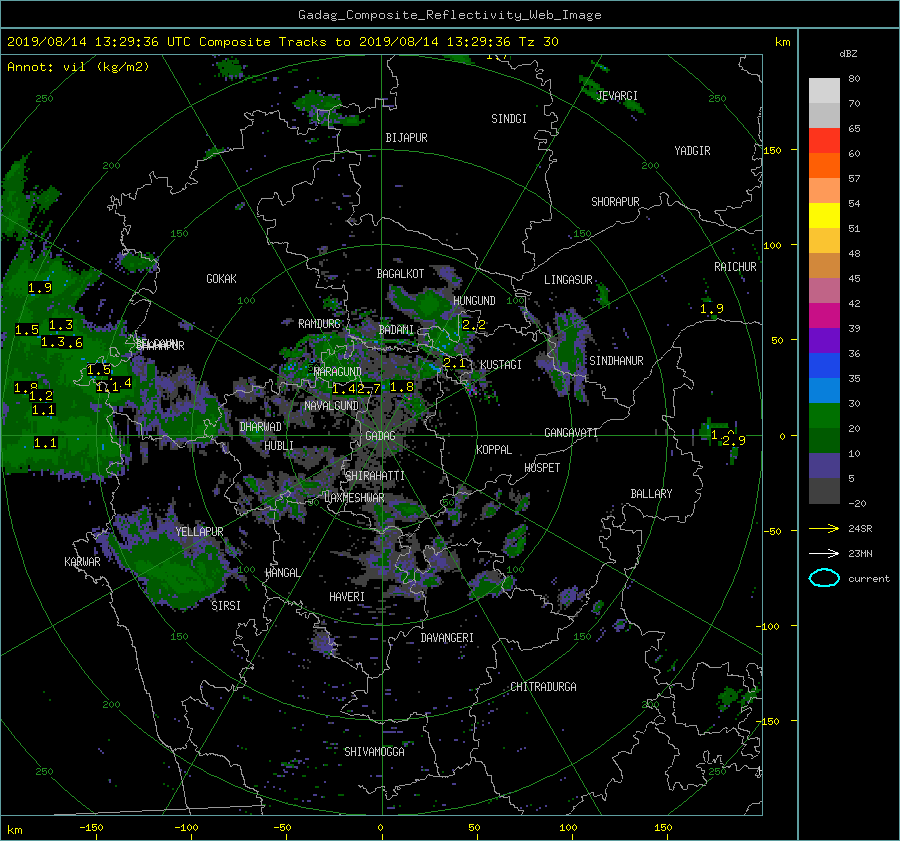Select the light gray 70-80 dBZ swatch
Screen dimensions: 900x841
[x=824, y=90]
